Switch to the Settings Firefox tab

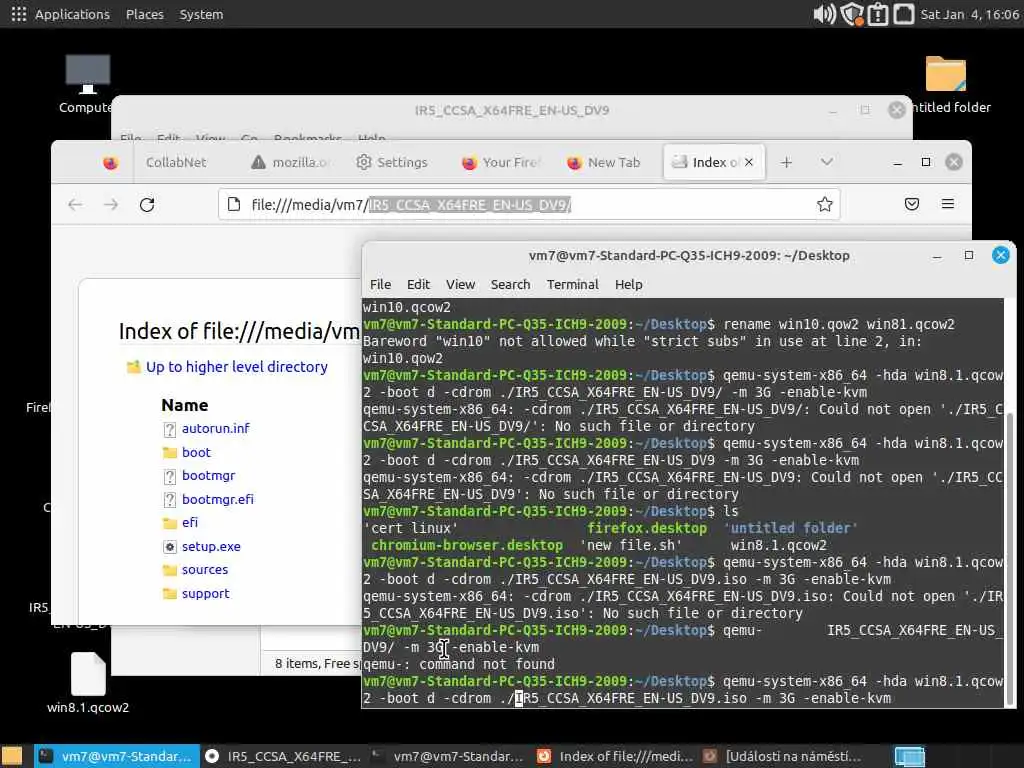392,162
